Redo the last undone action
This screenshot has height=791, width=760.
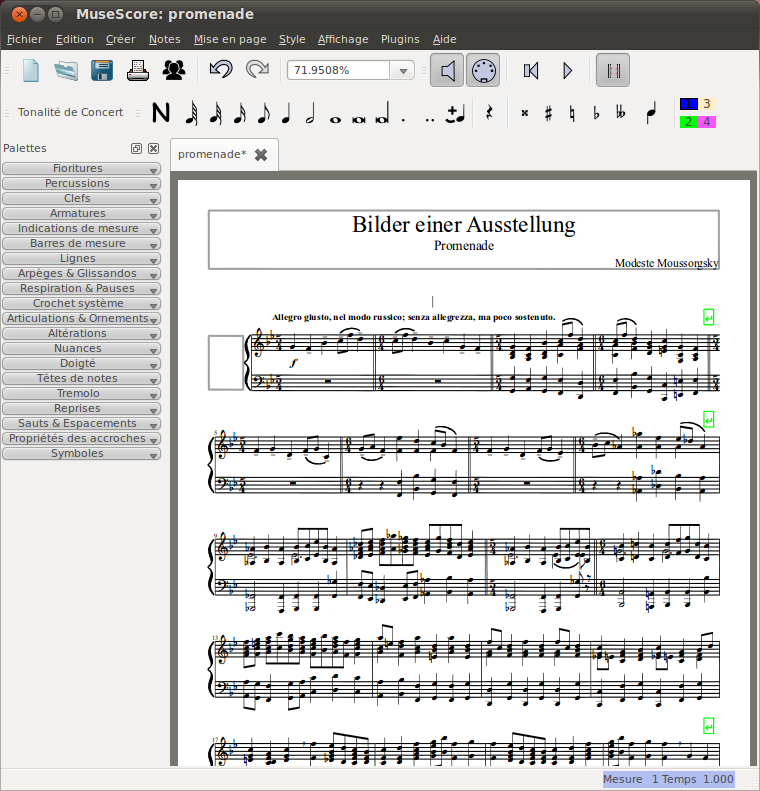(x=258, y=70)
